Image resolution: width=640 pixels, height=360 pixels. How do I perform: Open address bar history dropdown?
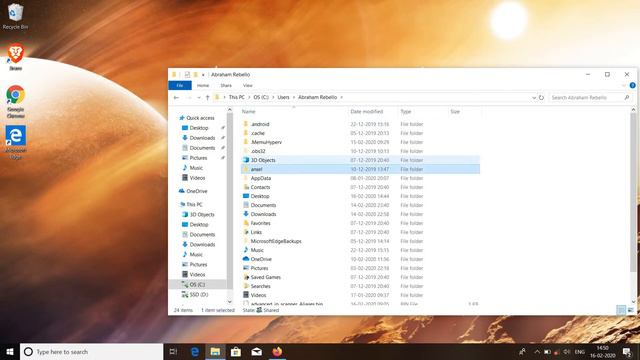[x=534, y=98]
